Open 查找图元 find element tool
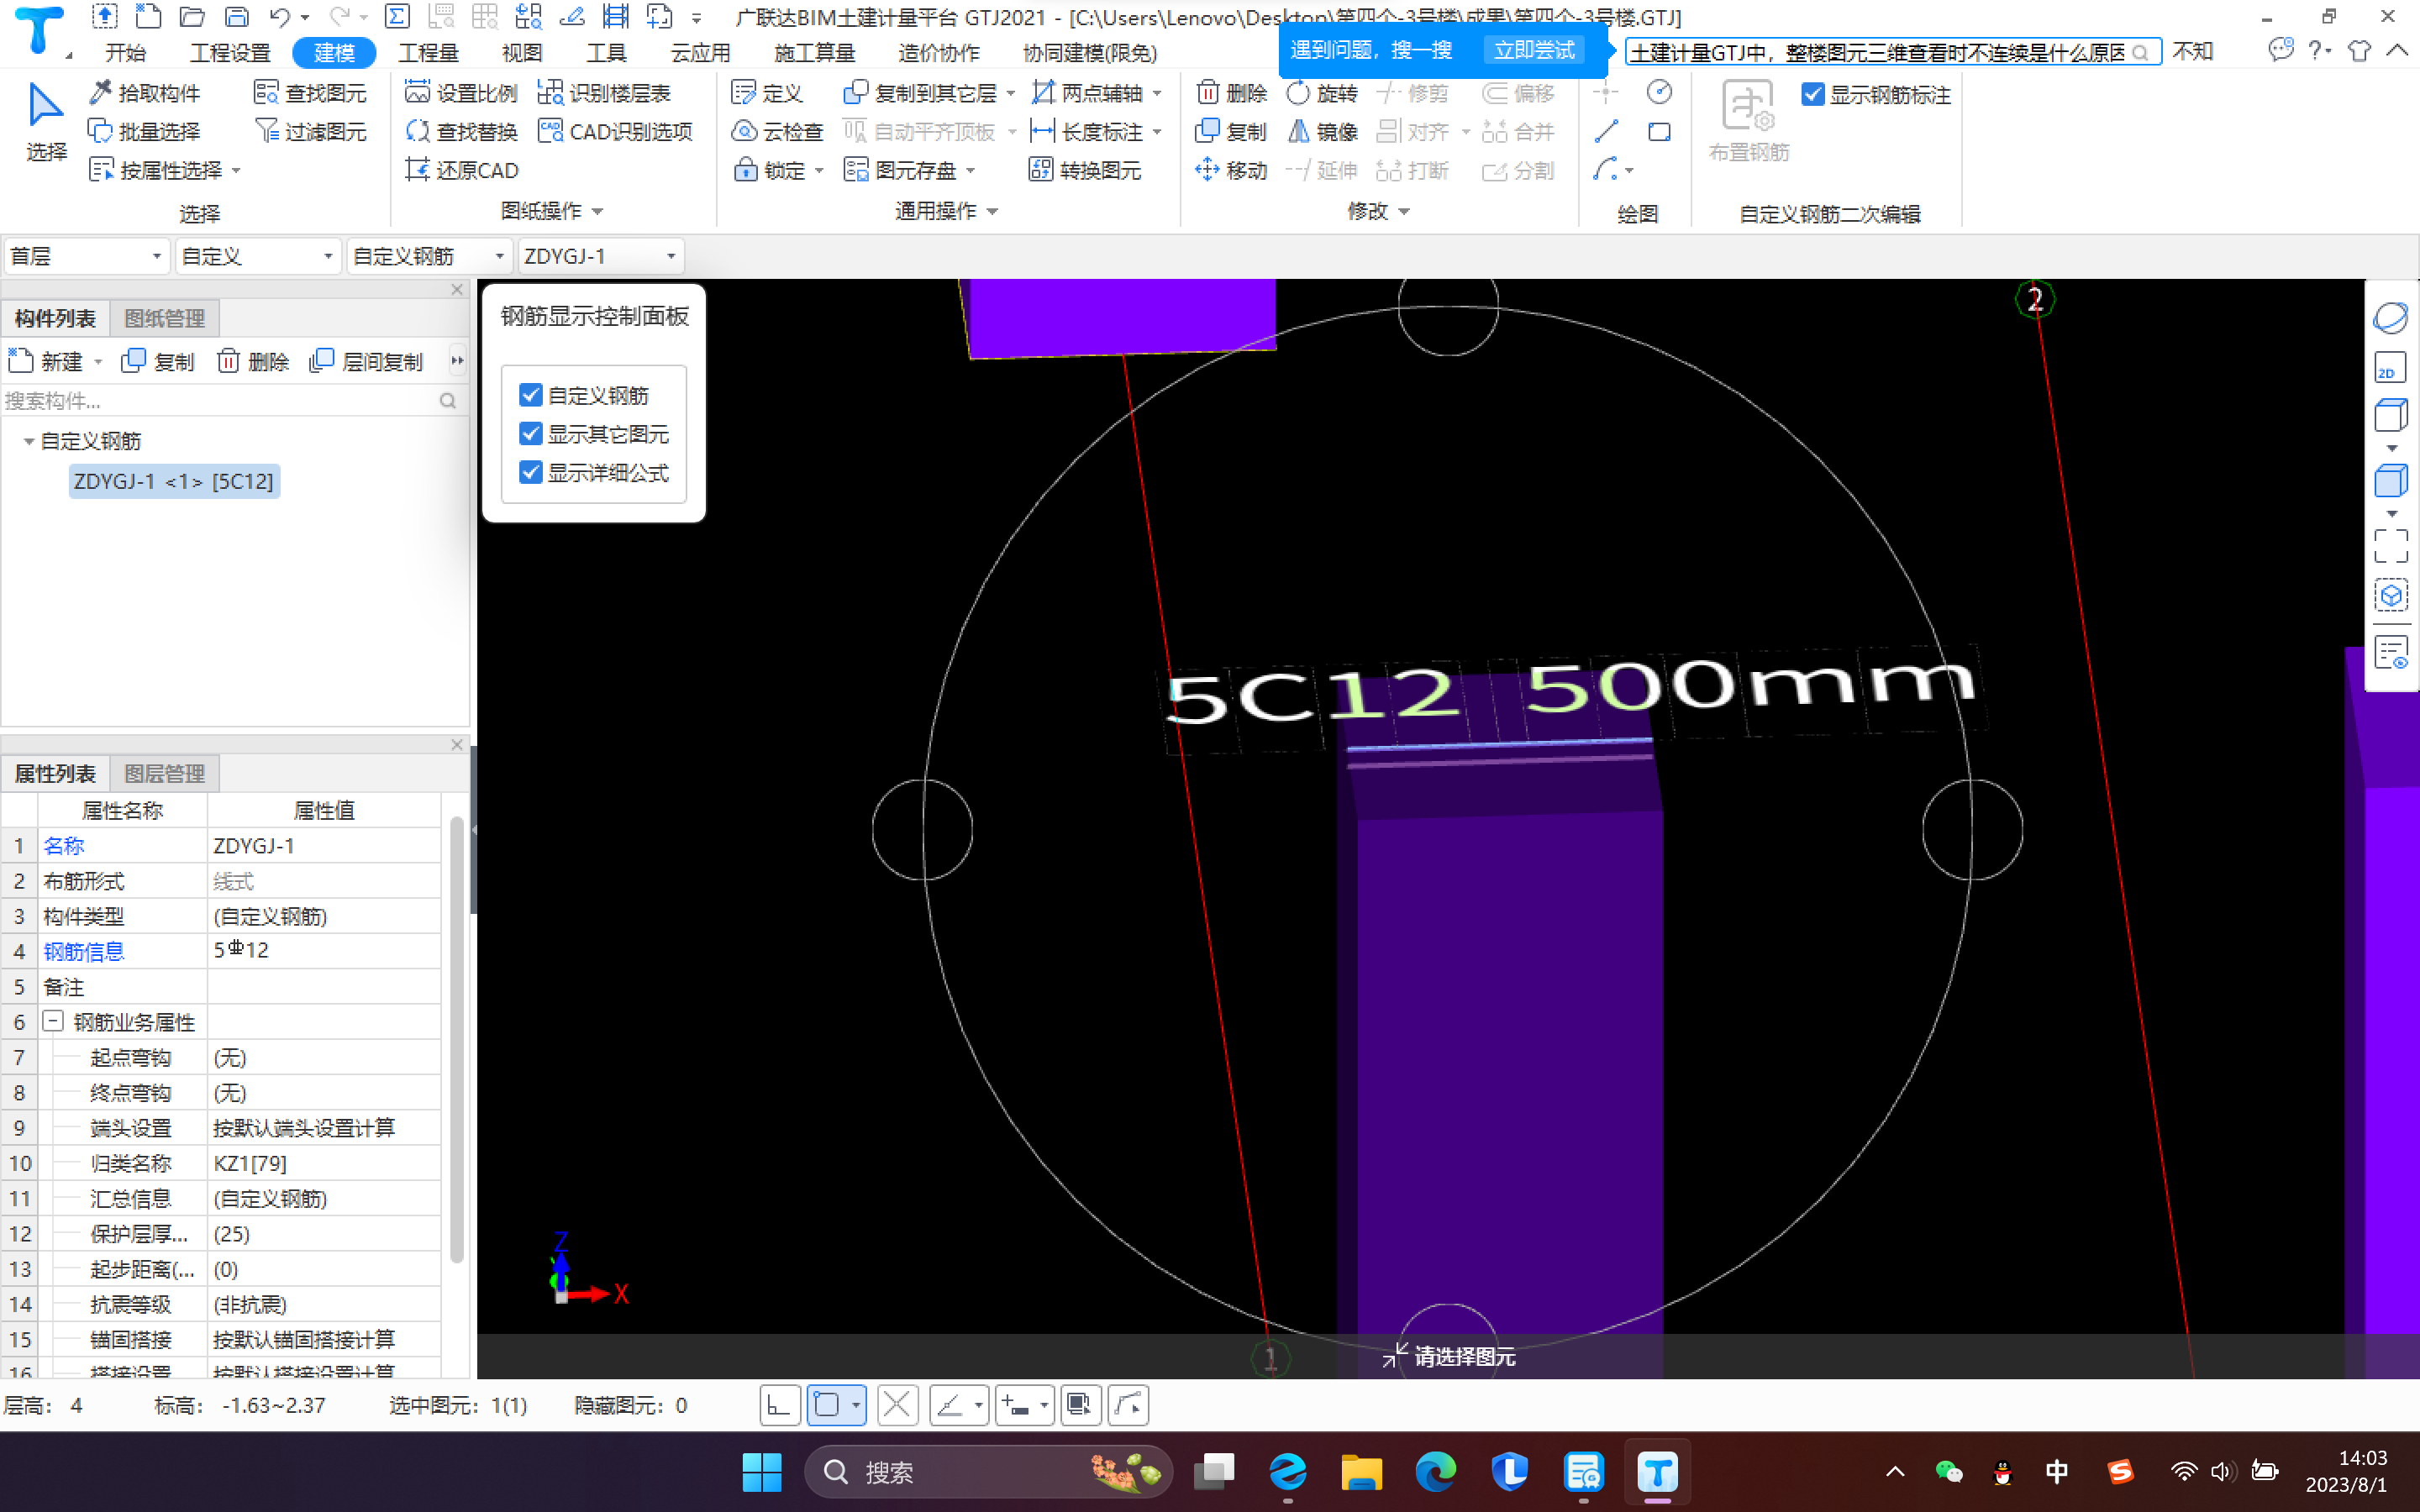The height and width of the screenshot is (1512, 2420). point(310,93)
